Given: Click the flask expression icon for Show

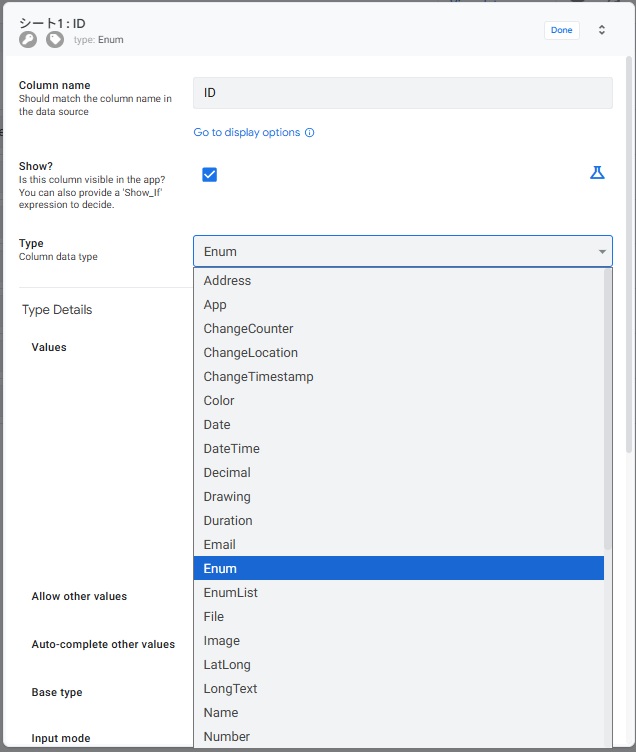Looking at the screenshot, I should pyautogui.click(x=597, y=173).
